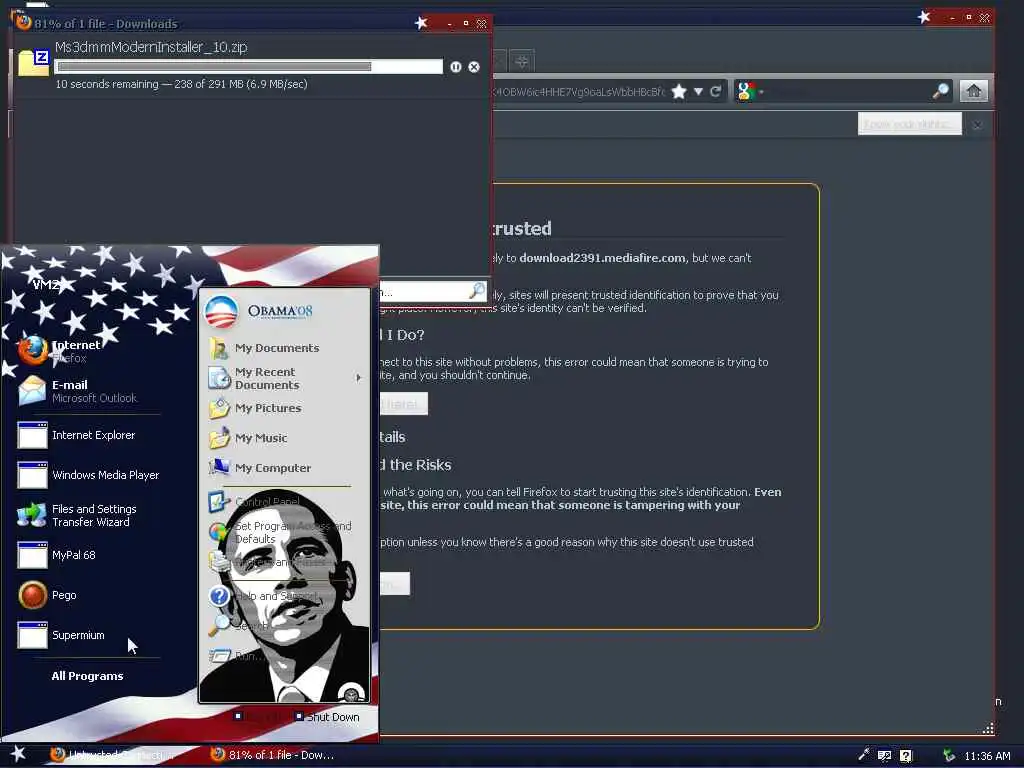Expand the technical details heading

point(392,437)
